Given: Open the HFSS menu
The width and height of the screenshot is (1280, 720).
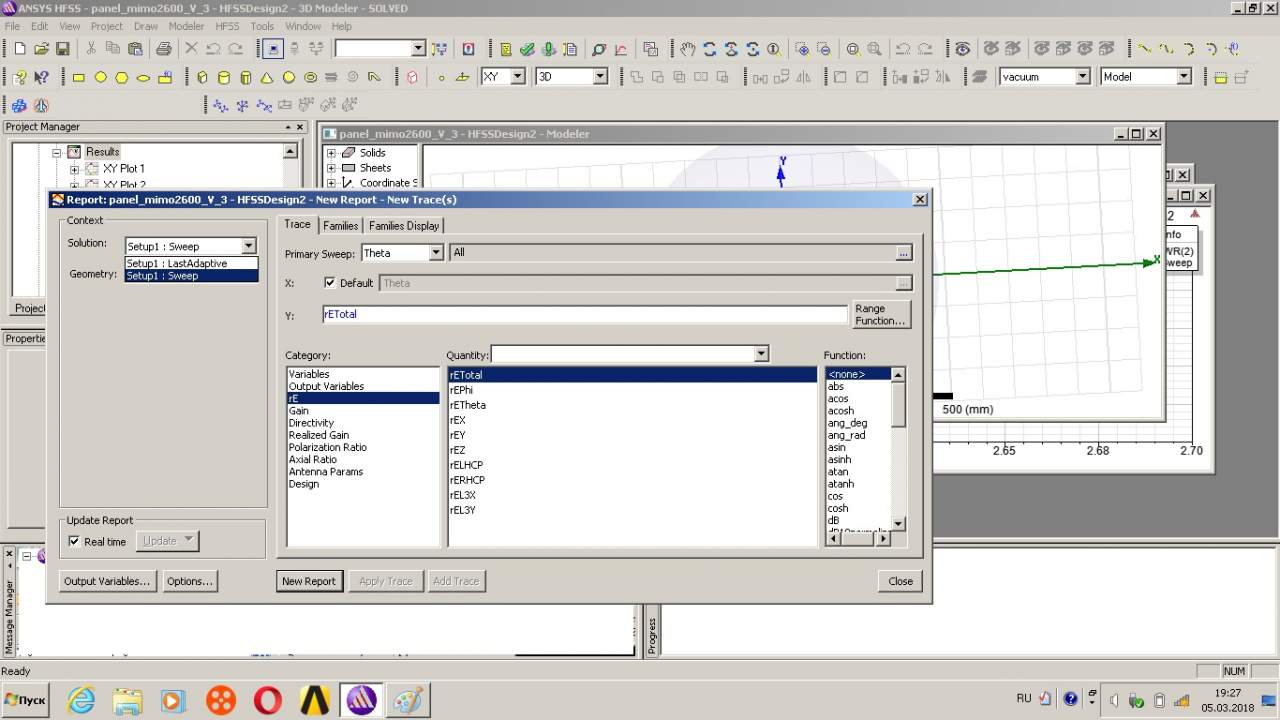Looking at the screenshot, I should tap(227, 26).
